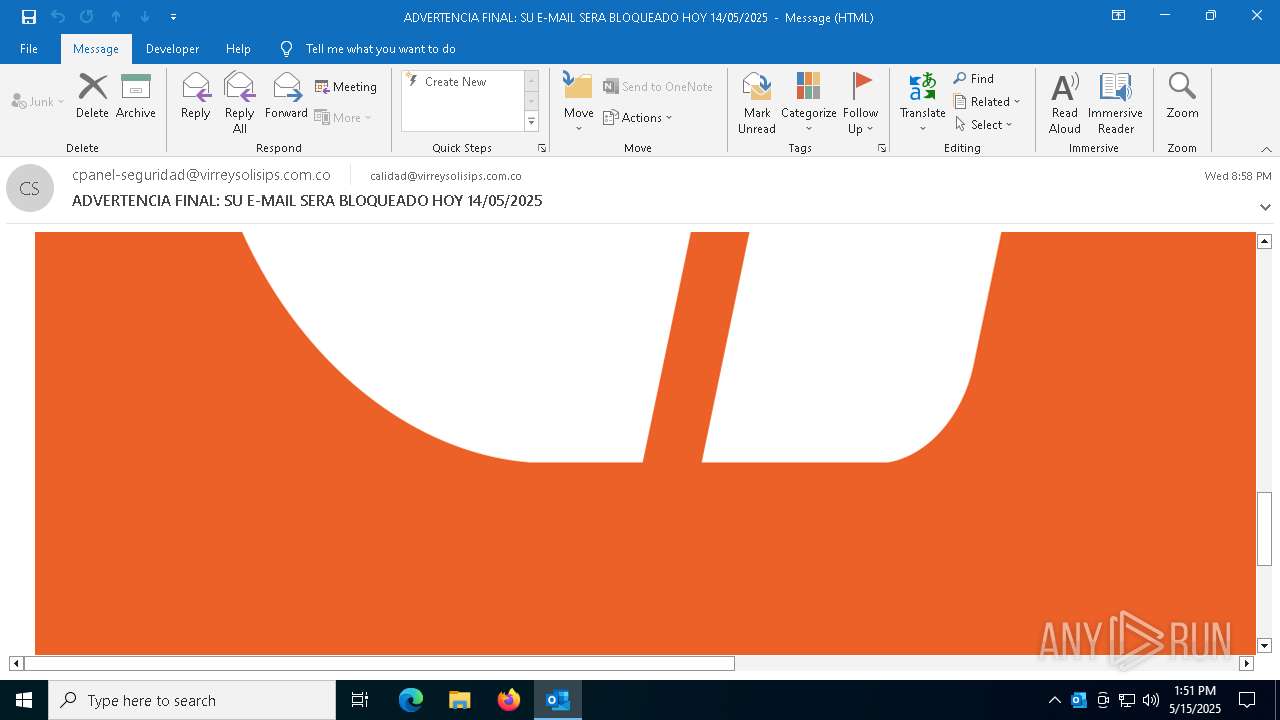The height and width of the screenshot is (720, 1280).
Task: Click the Undo arrow in the quick access toolbar
Action: [58, 17]
